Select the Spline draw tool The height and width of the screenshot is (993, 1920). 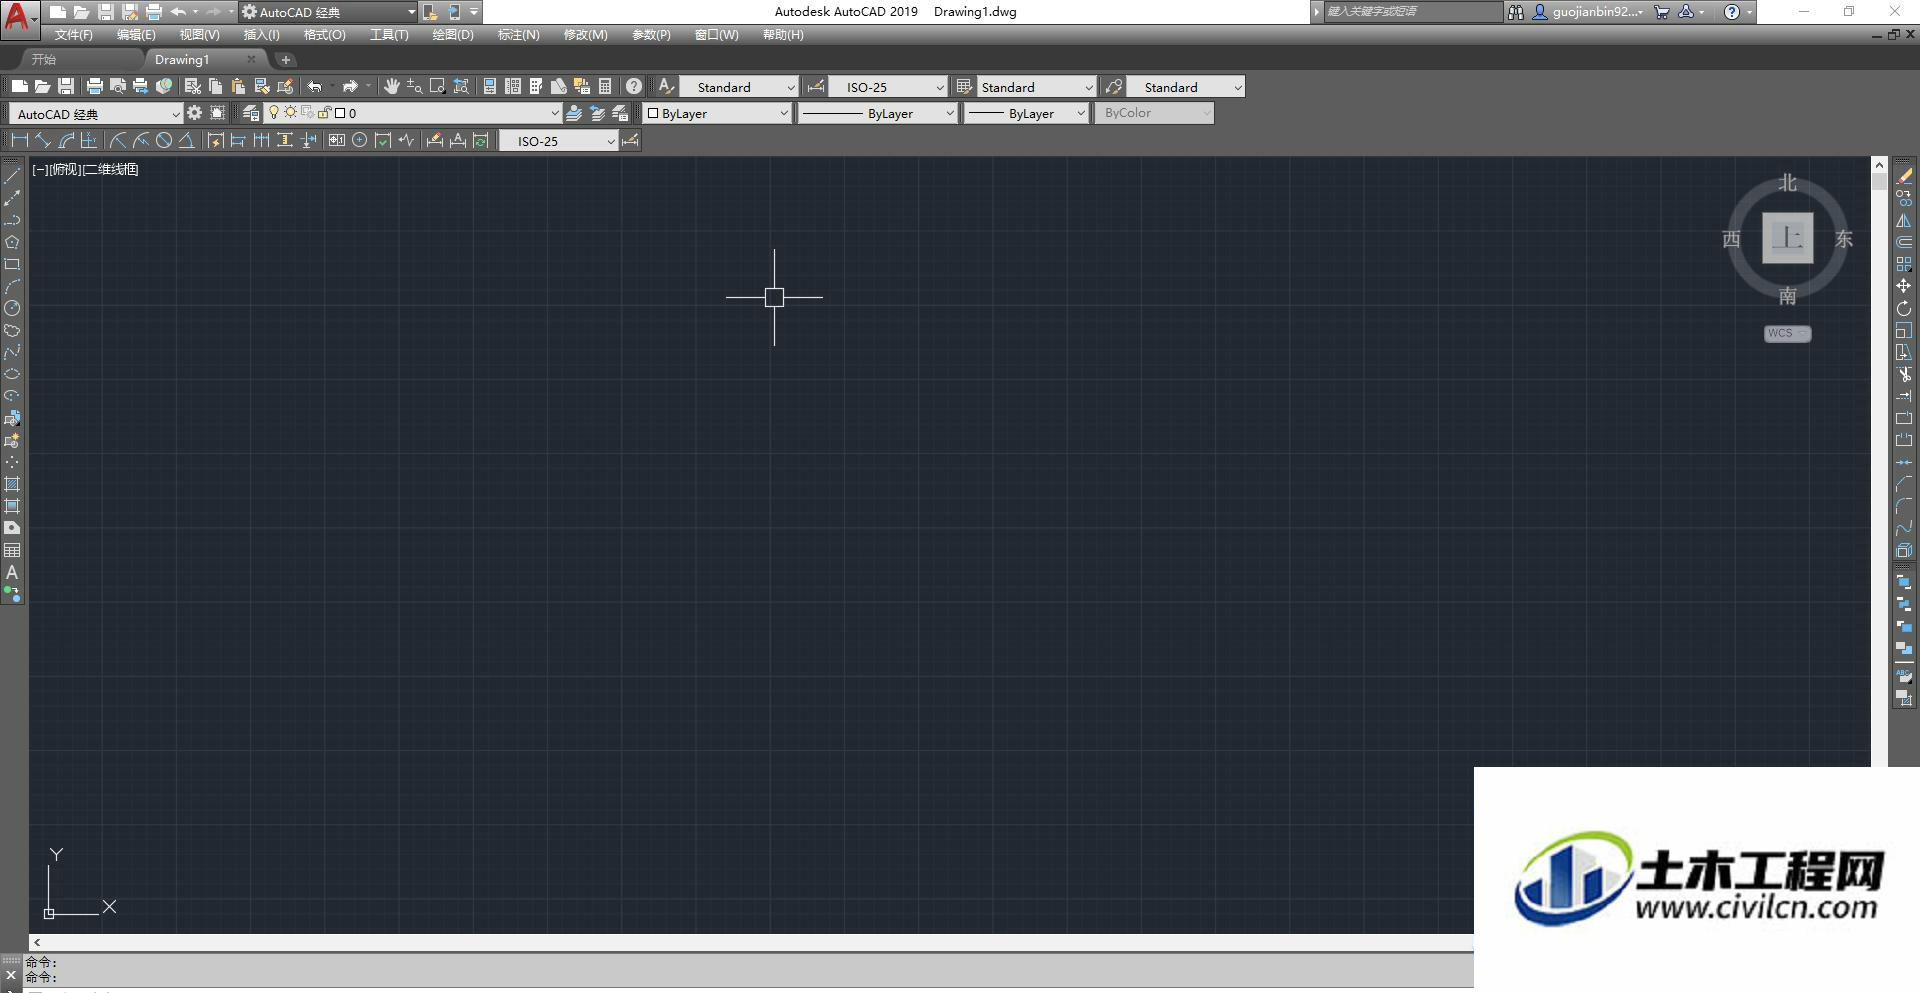[x=12, y=352]
